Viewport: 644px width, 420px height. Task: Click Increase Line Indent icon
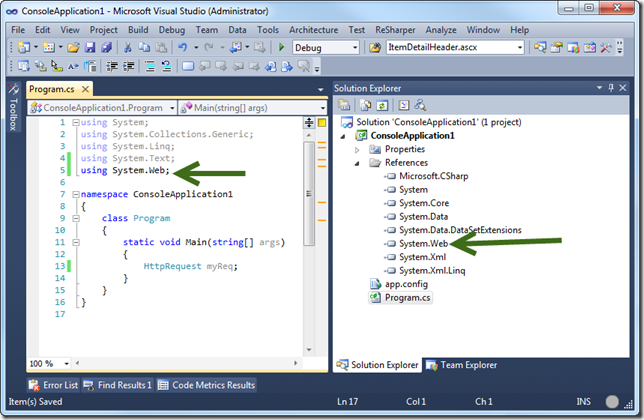click(x=129, y=66)
